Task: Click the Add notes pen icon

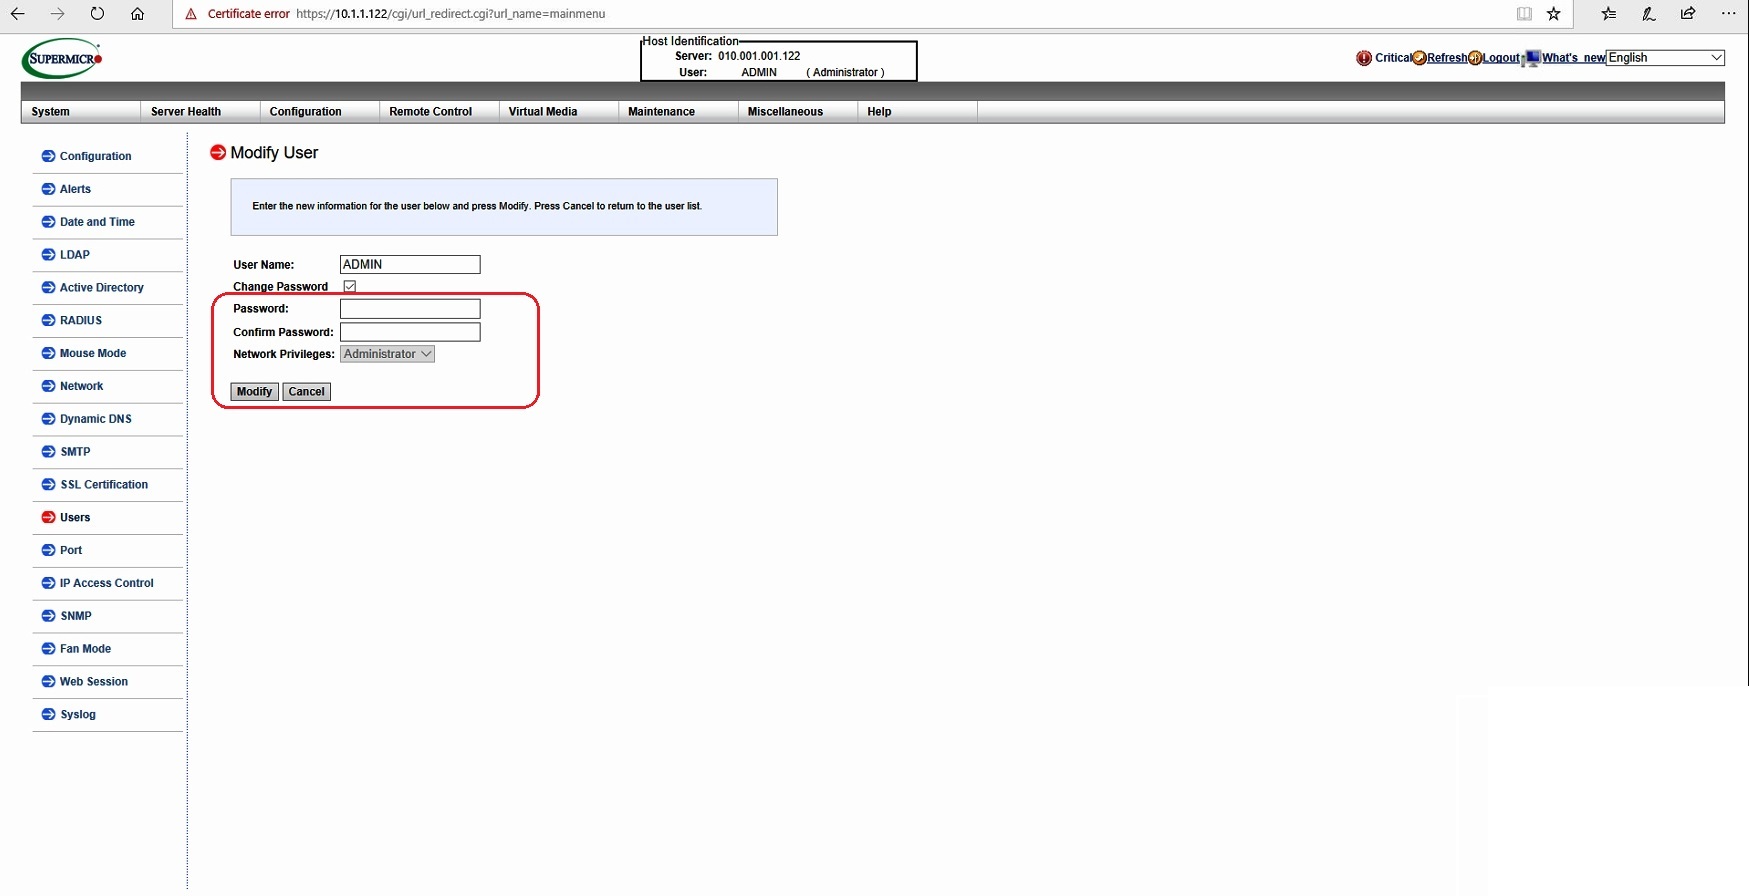Action: [x=1649, y=14]
